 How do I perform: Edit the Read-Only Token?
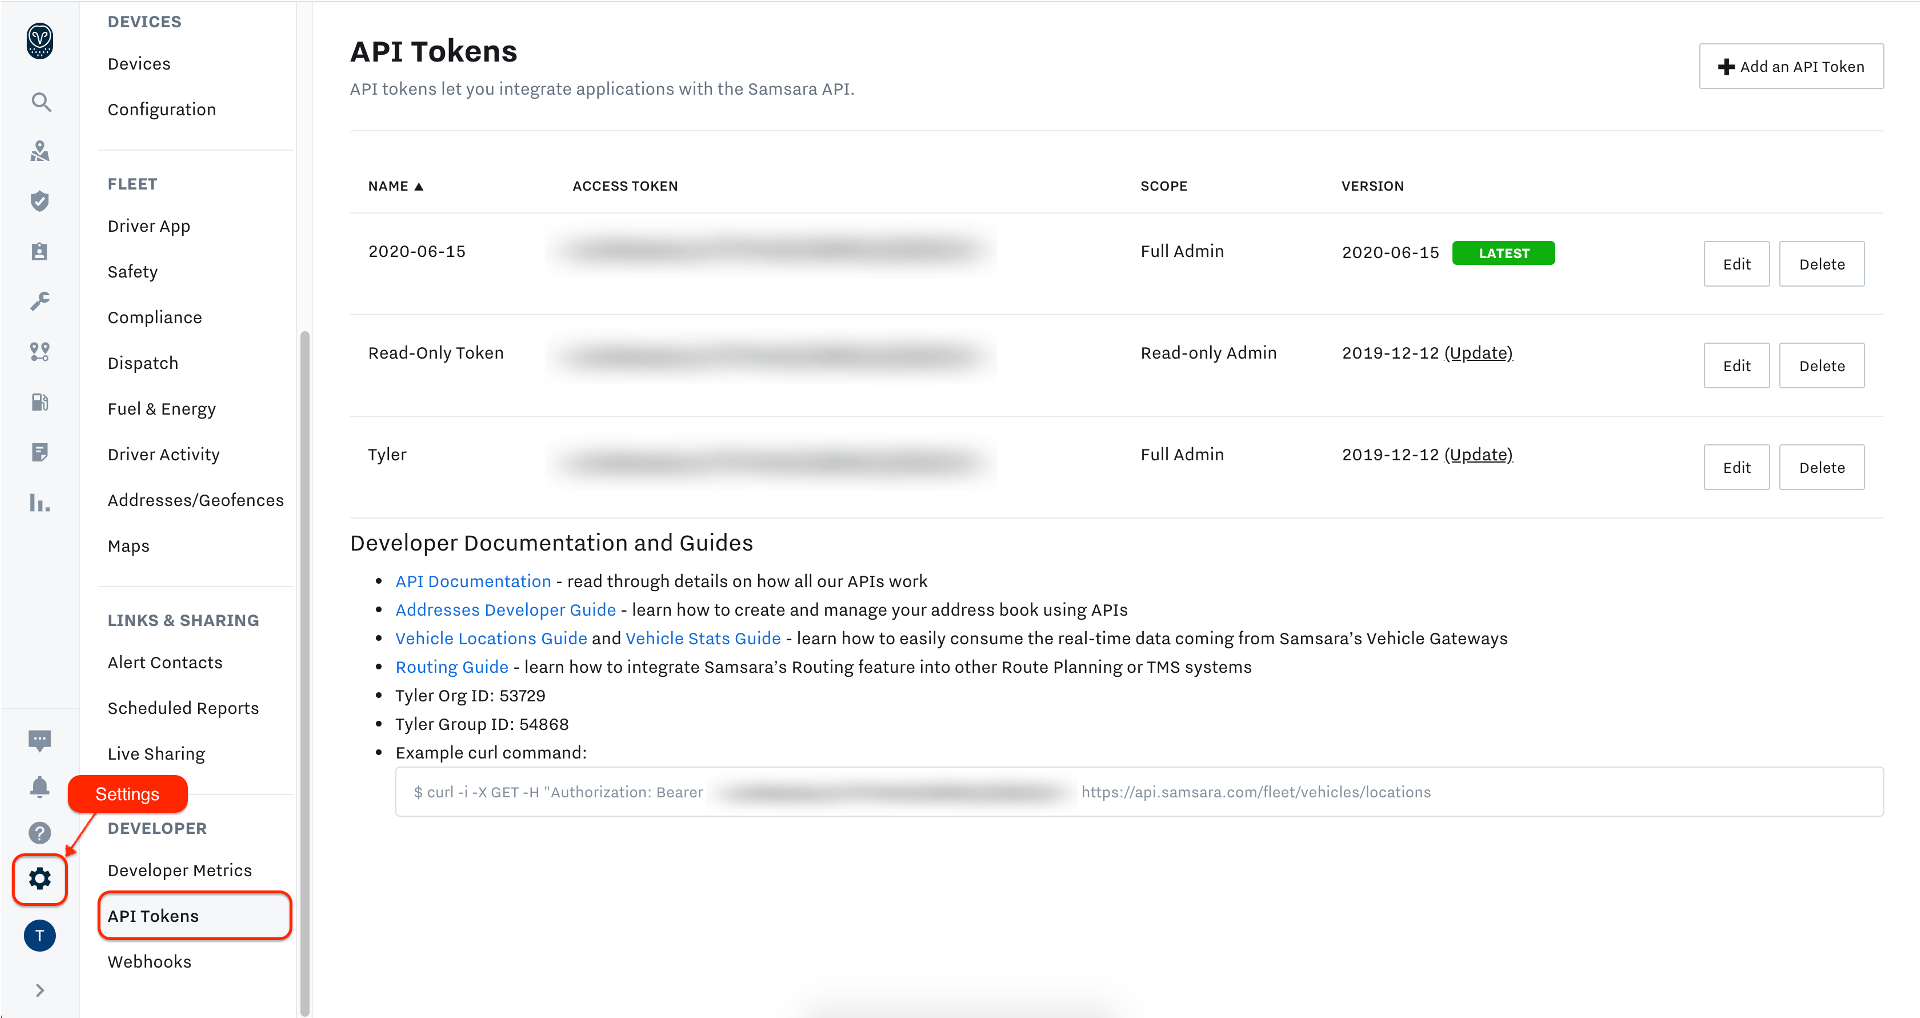click(1737, 366)
